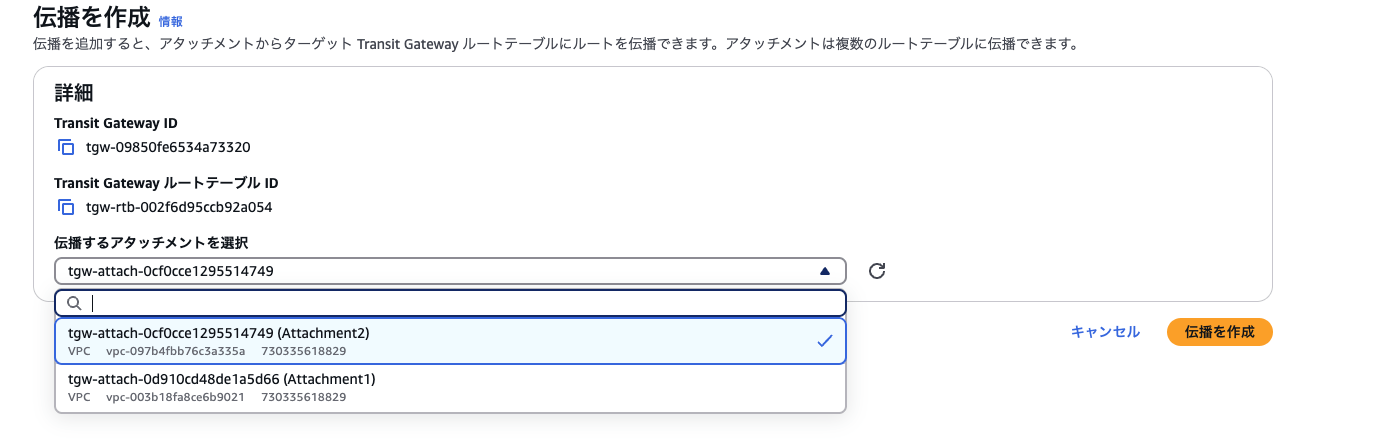
Task: Refresh the attachment list
Action: (877, 271)
